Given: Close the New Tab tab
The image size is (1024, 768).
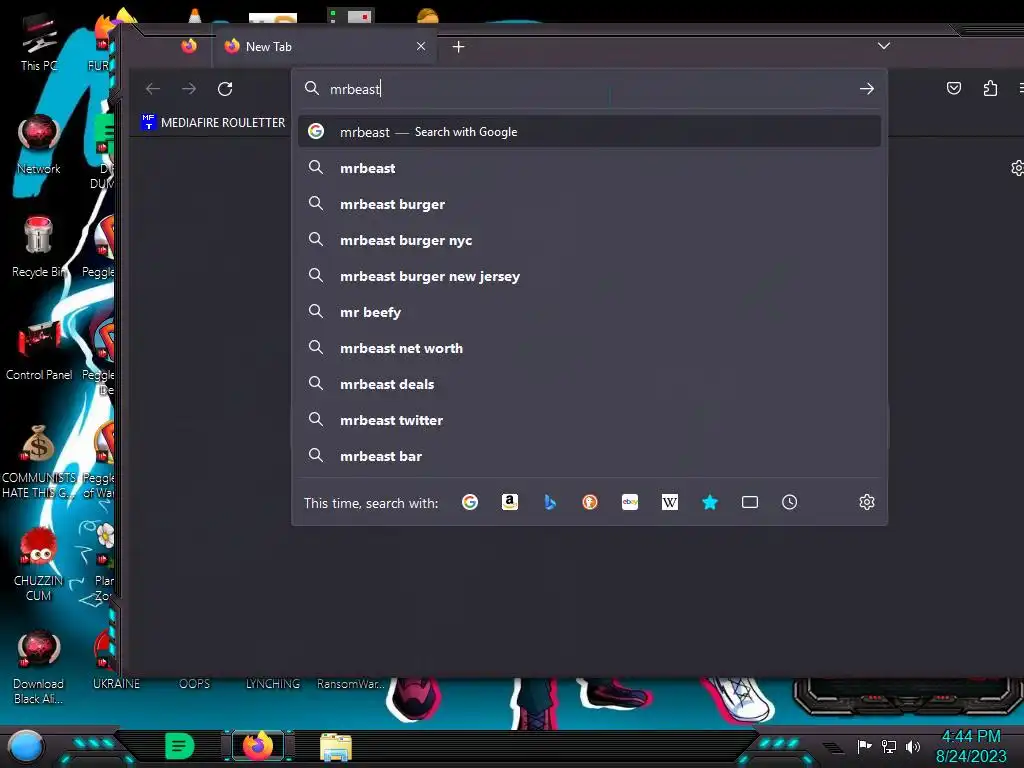Looking at the screenshot, I should (x=421, y=46).
